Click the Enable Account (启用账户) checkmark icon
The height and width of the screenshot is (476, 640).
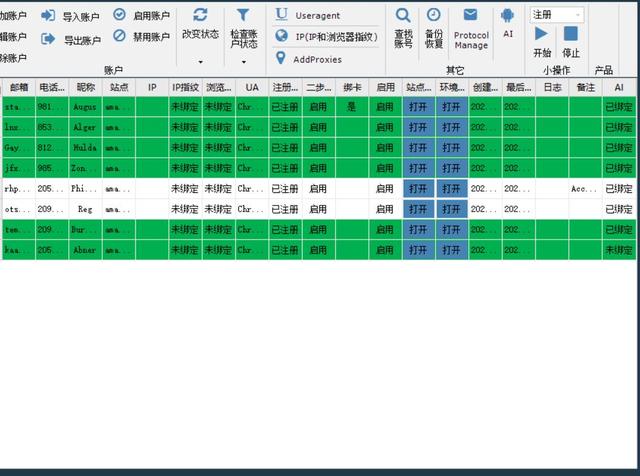(x=119, y=14)
